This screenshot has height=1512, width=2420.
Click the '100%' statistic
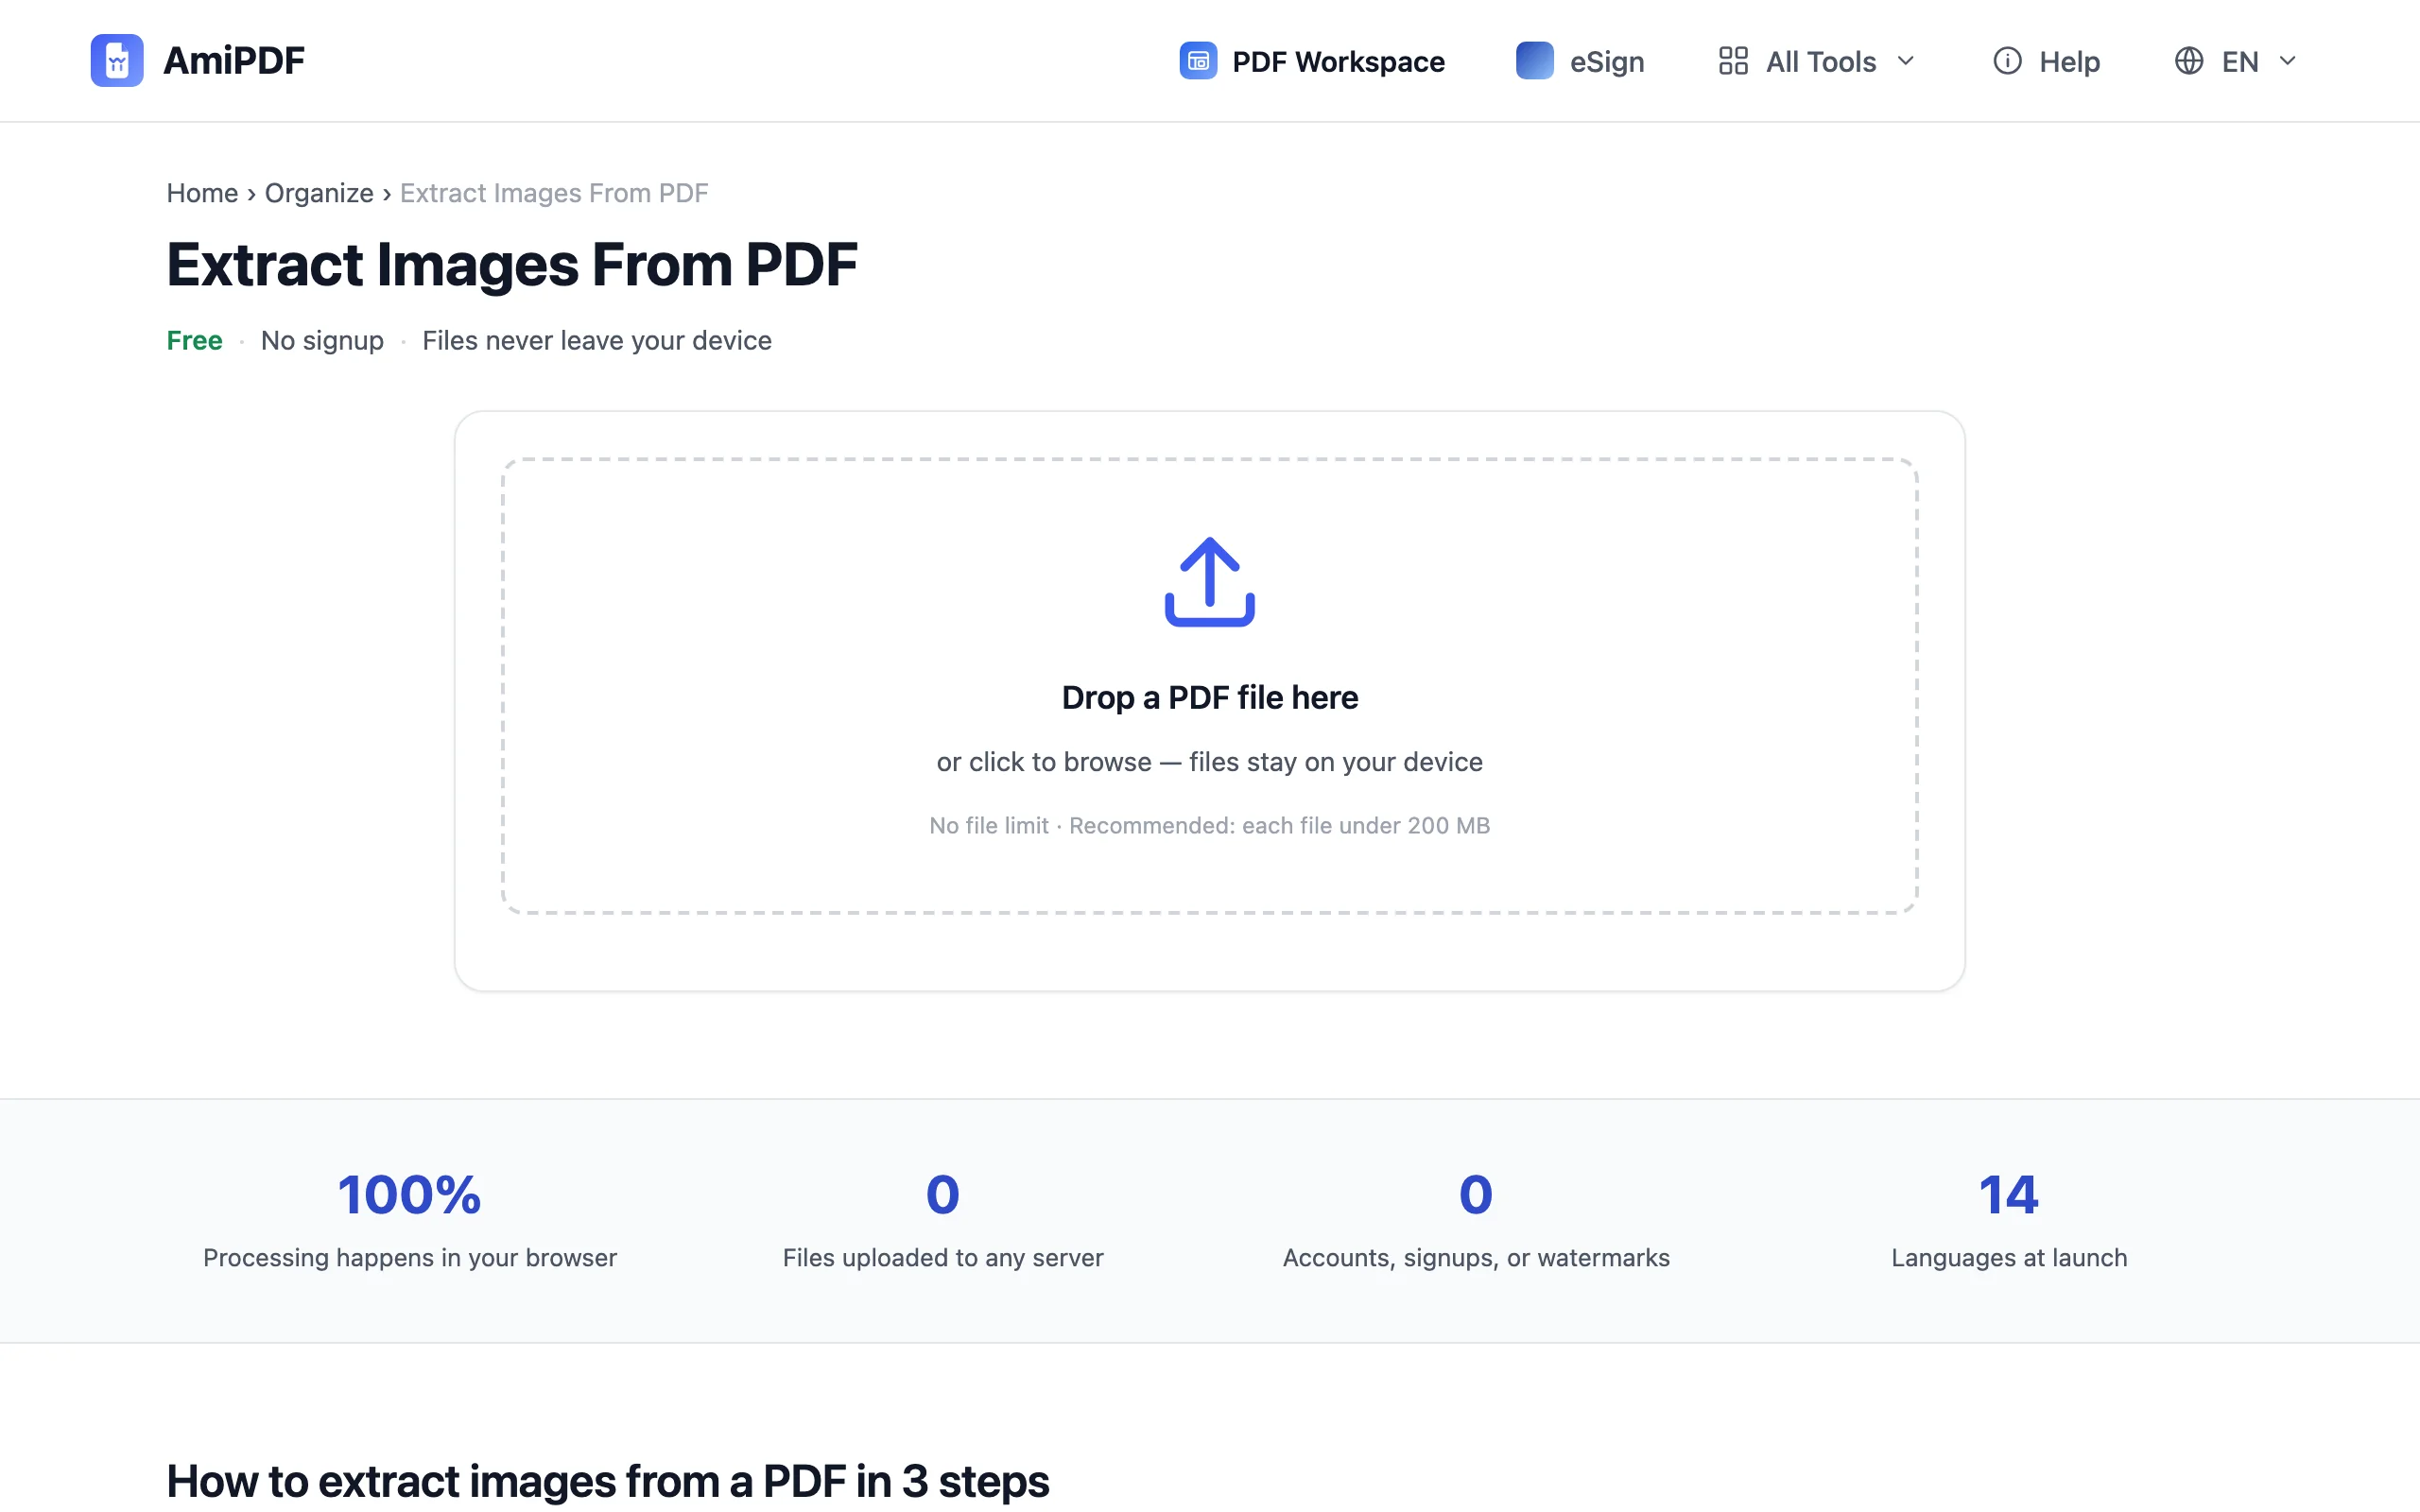(410, 1194)
